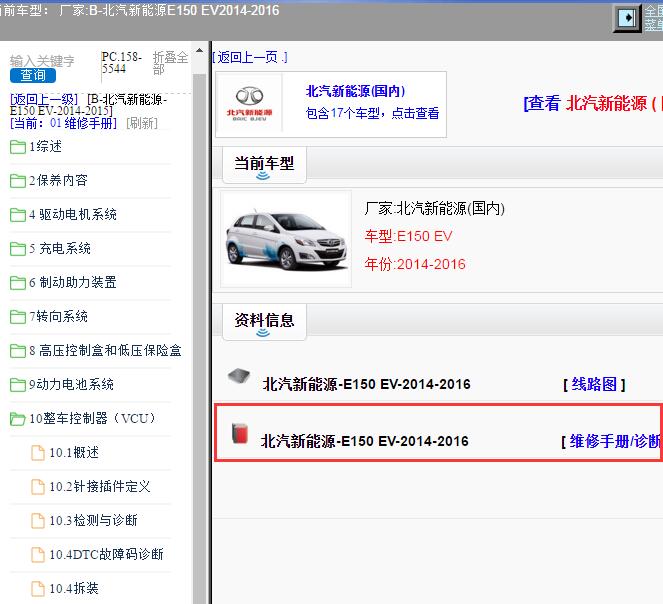Open the 10.3检测与诊断 page
663x604 pixels.
[93, 520]
